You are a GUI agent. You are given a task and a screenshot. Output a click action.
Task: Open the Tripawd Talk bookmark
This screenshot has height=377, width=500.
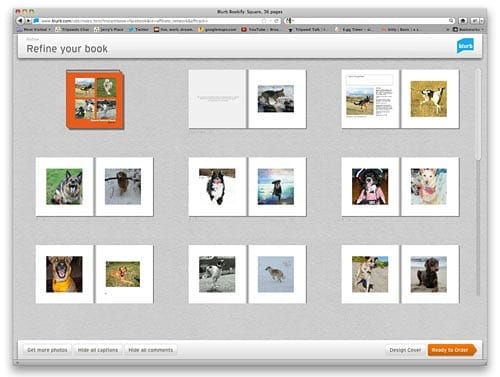coord(307,29)
